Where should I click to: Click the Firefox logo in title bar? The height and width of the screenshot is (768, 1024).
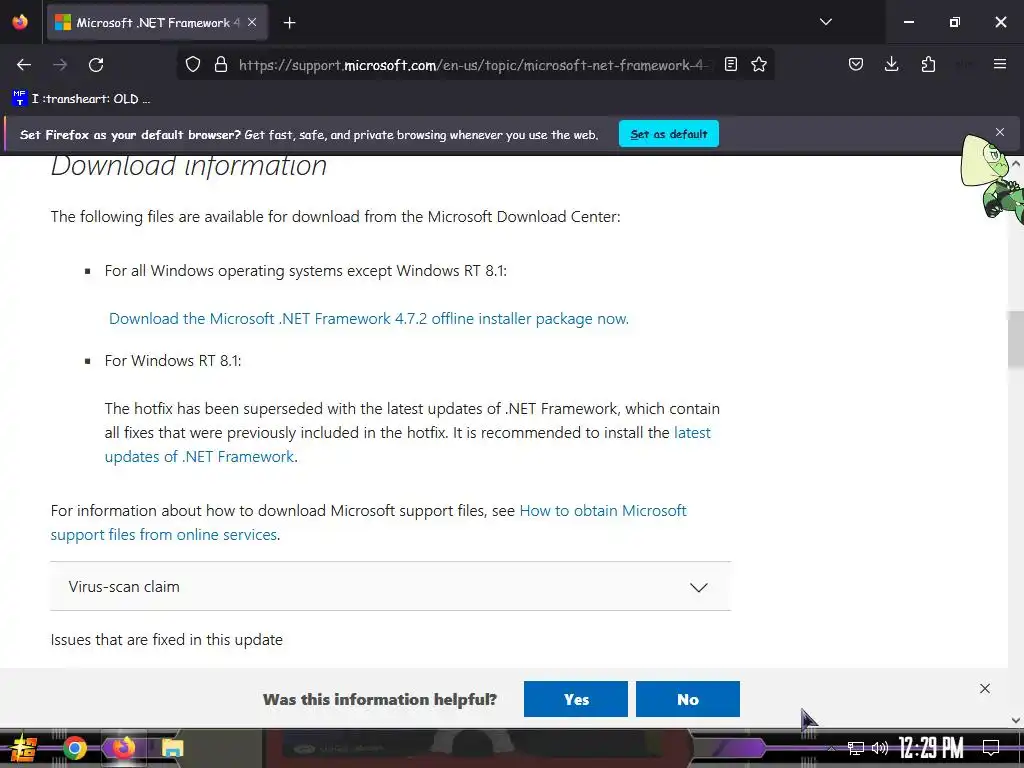click(x=20, y=22)
